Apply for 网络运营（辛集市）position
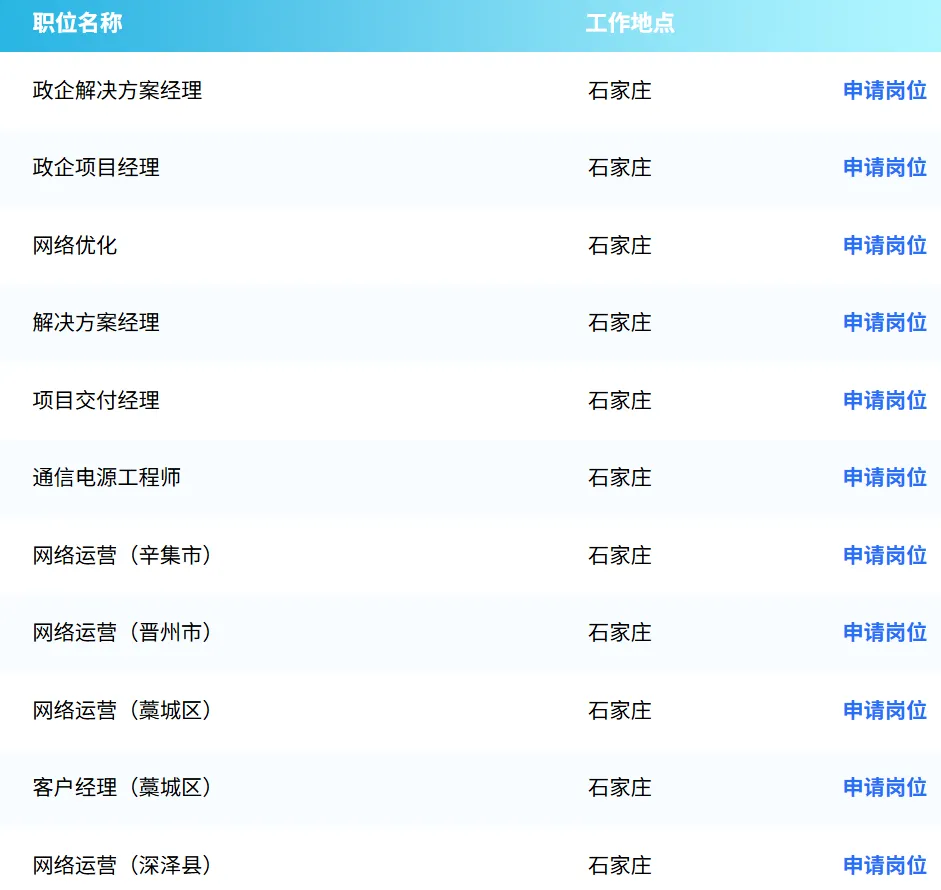941x890 pixels. coord(885,555)
